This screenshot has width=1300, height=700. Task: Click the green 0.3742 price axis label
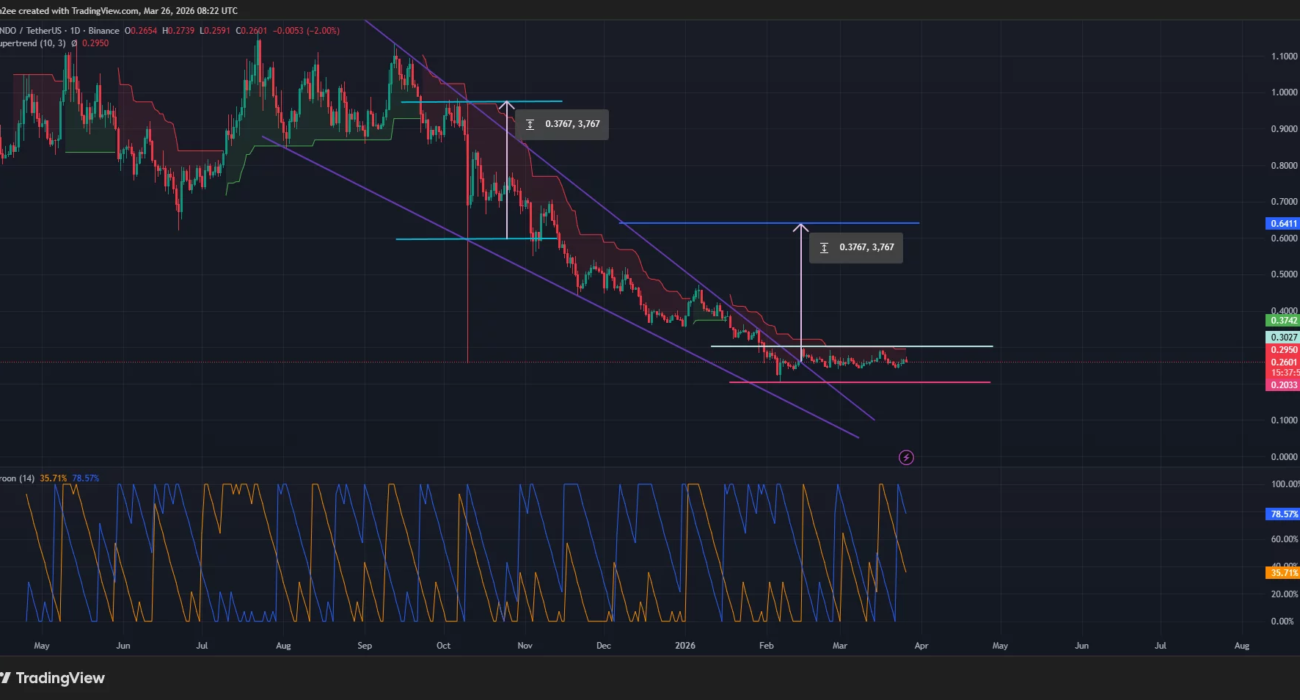point(1282,320)
